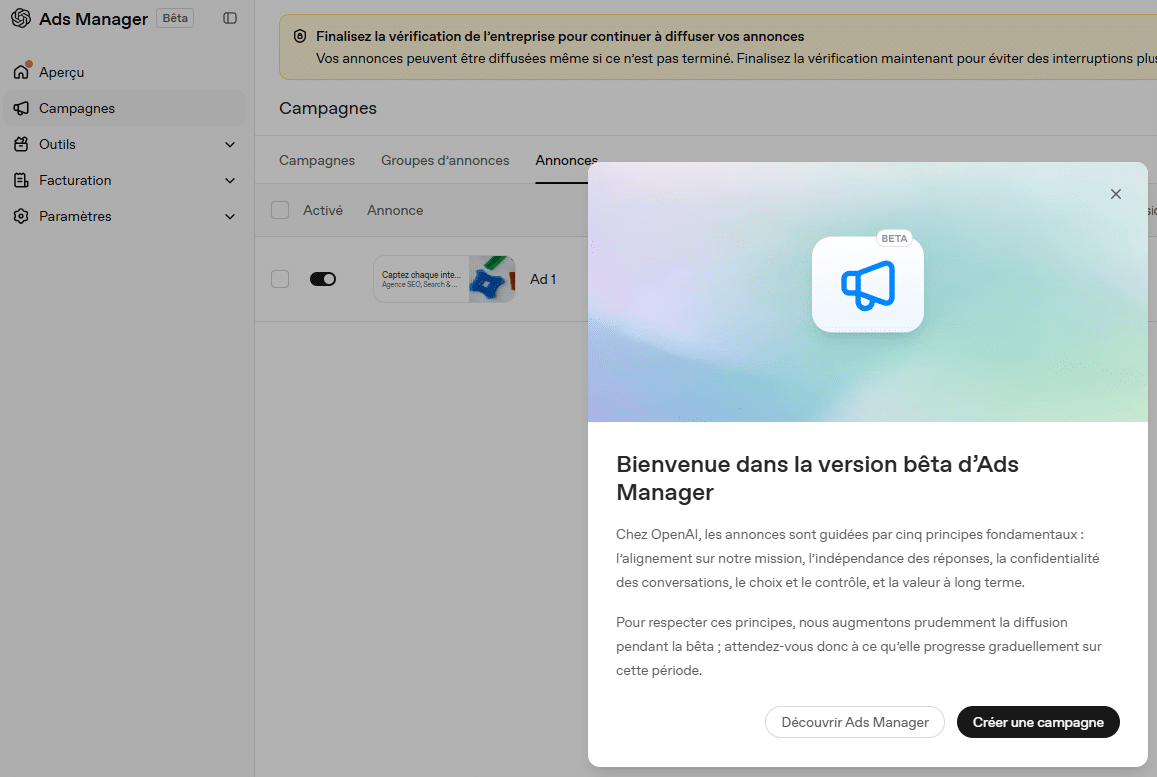This screenshot has width=1157, height=777.
Task: Click the OpenAI logo icon
Action: point(21,18)
